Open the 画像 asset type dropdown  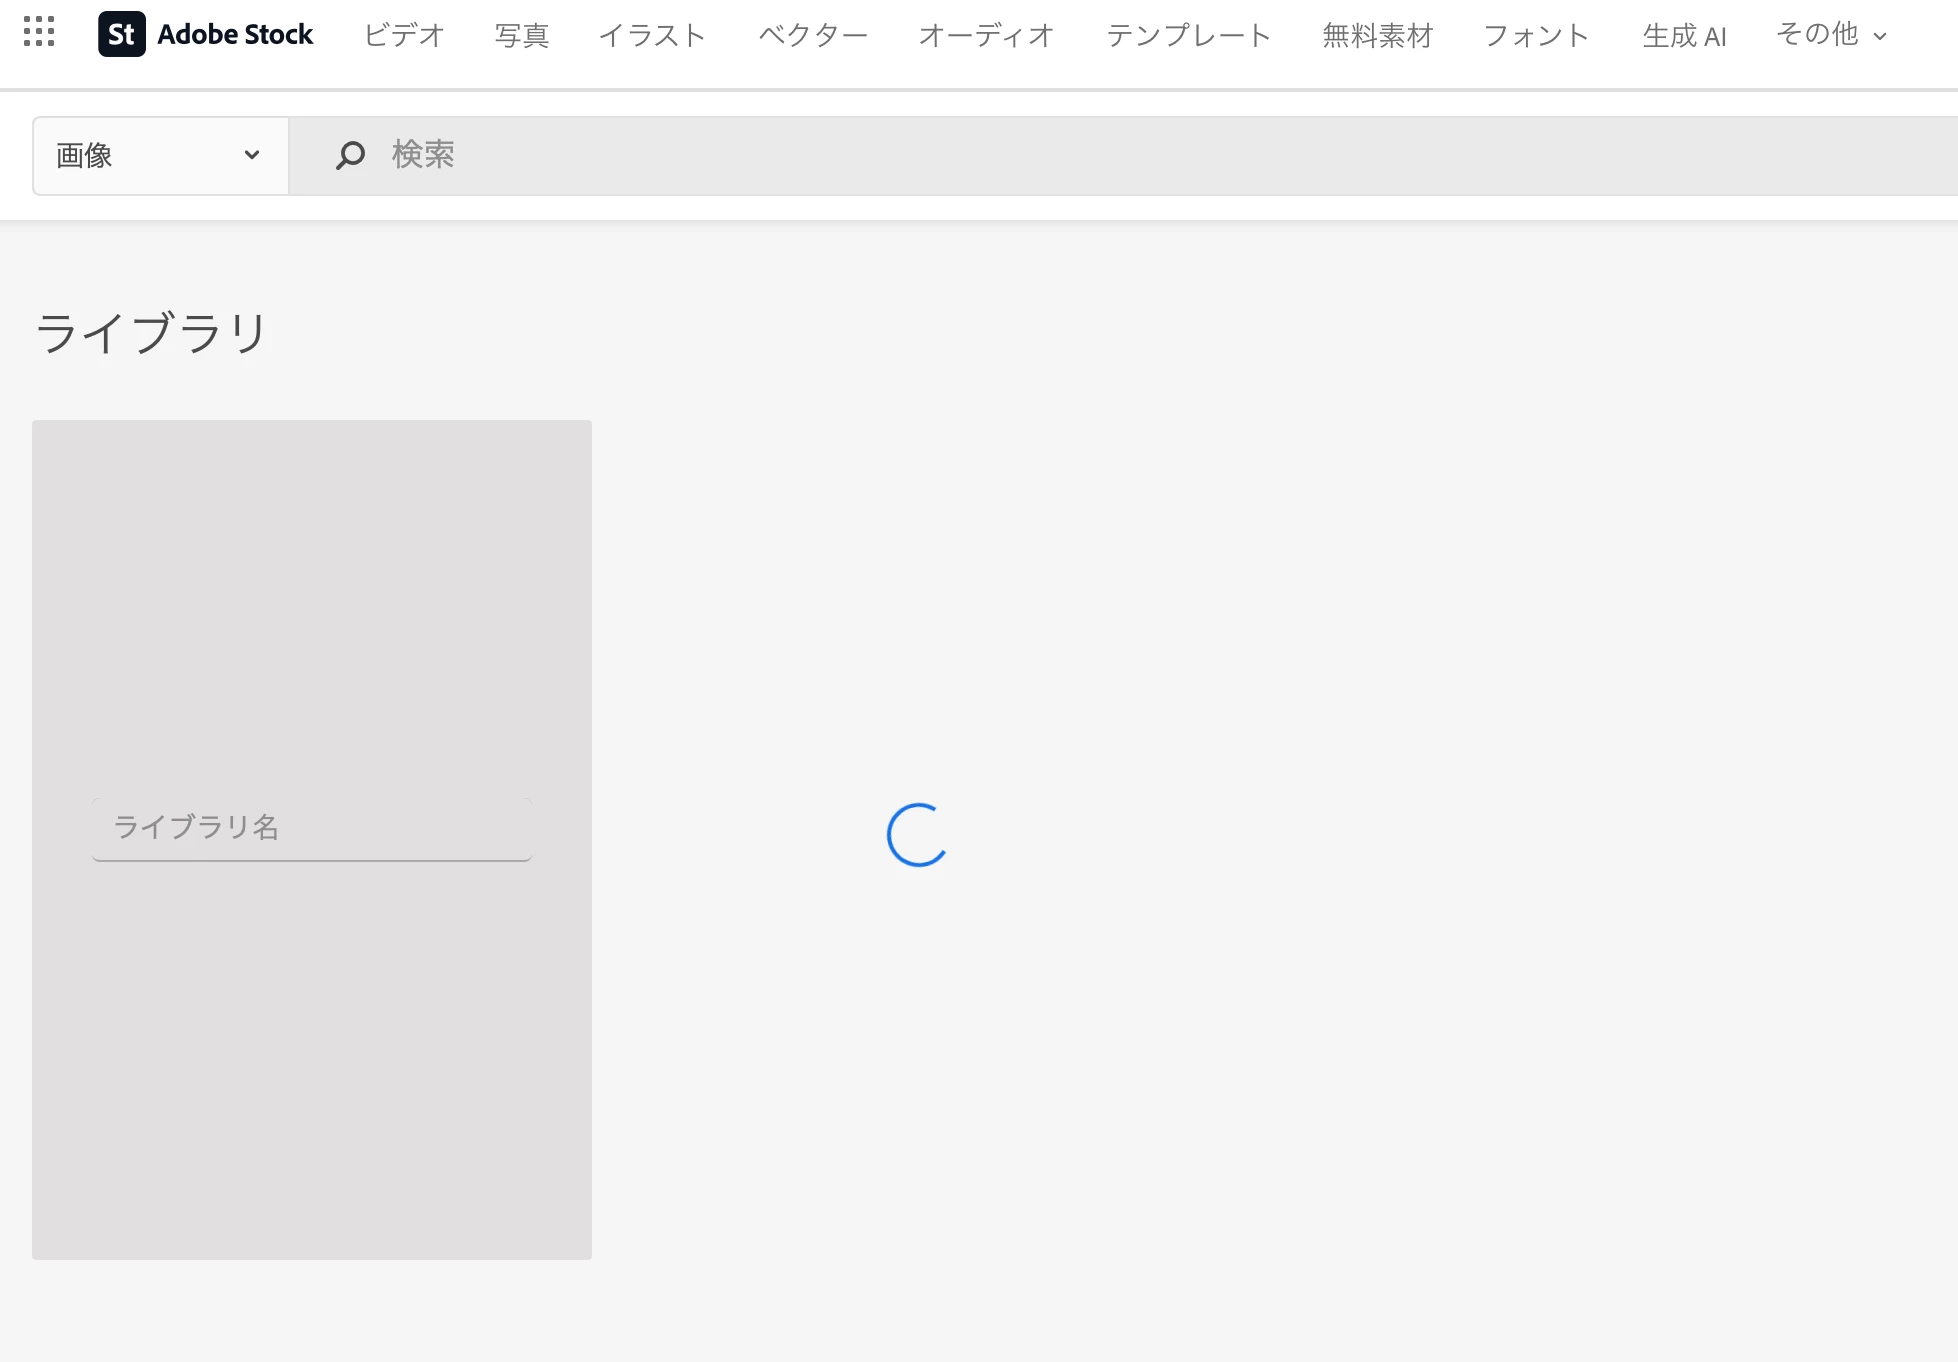(160, 155)
